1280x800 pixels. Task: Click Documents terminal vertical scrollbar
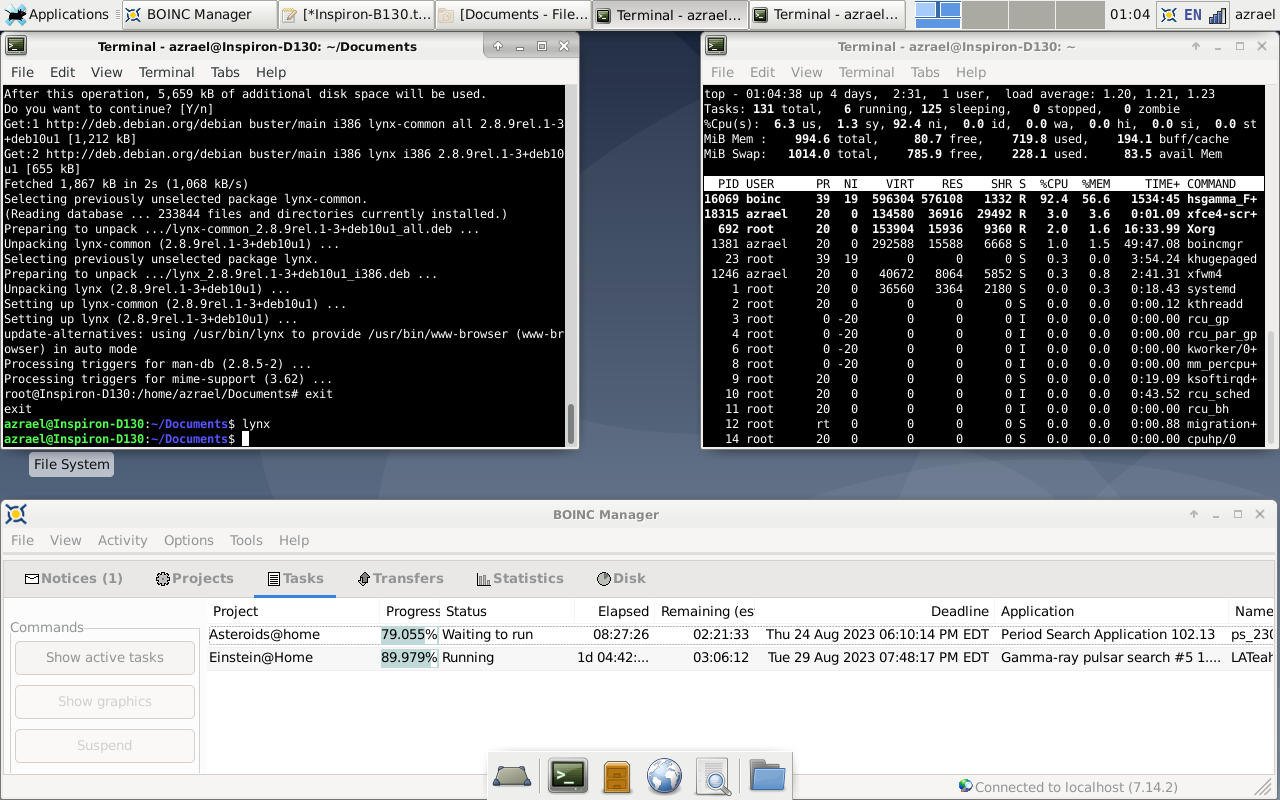pyautogui.click(x=571, y=265)
